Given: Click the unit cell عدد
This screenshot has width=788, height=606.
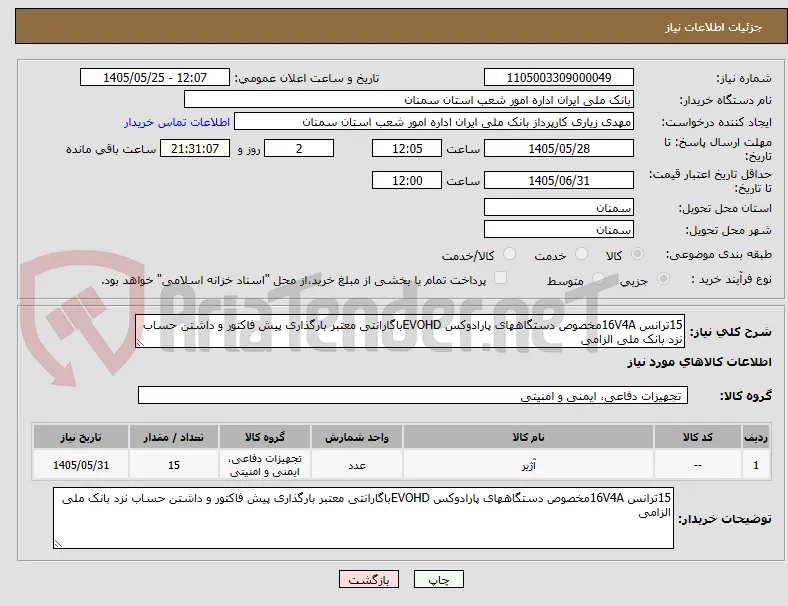Looking at the screenshot, I should [x=357, y=465].
